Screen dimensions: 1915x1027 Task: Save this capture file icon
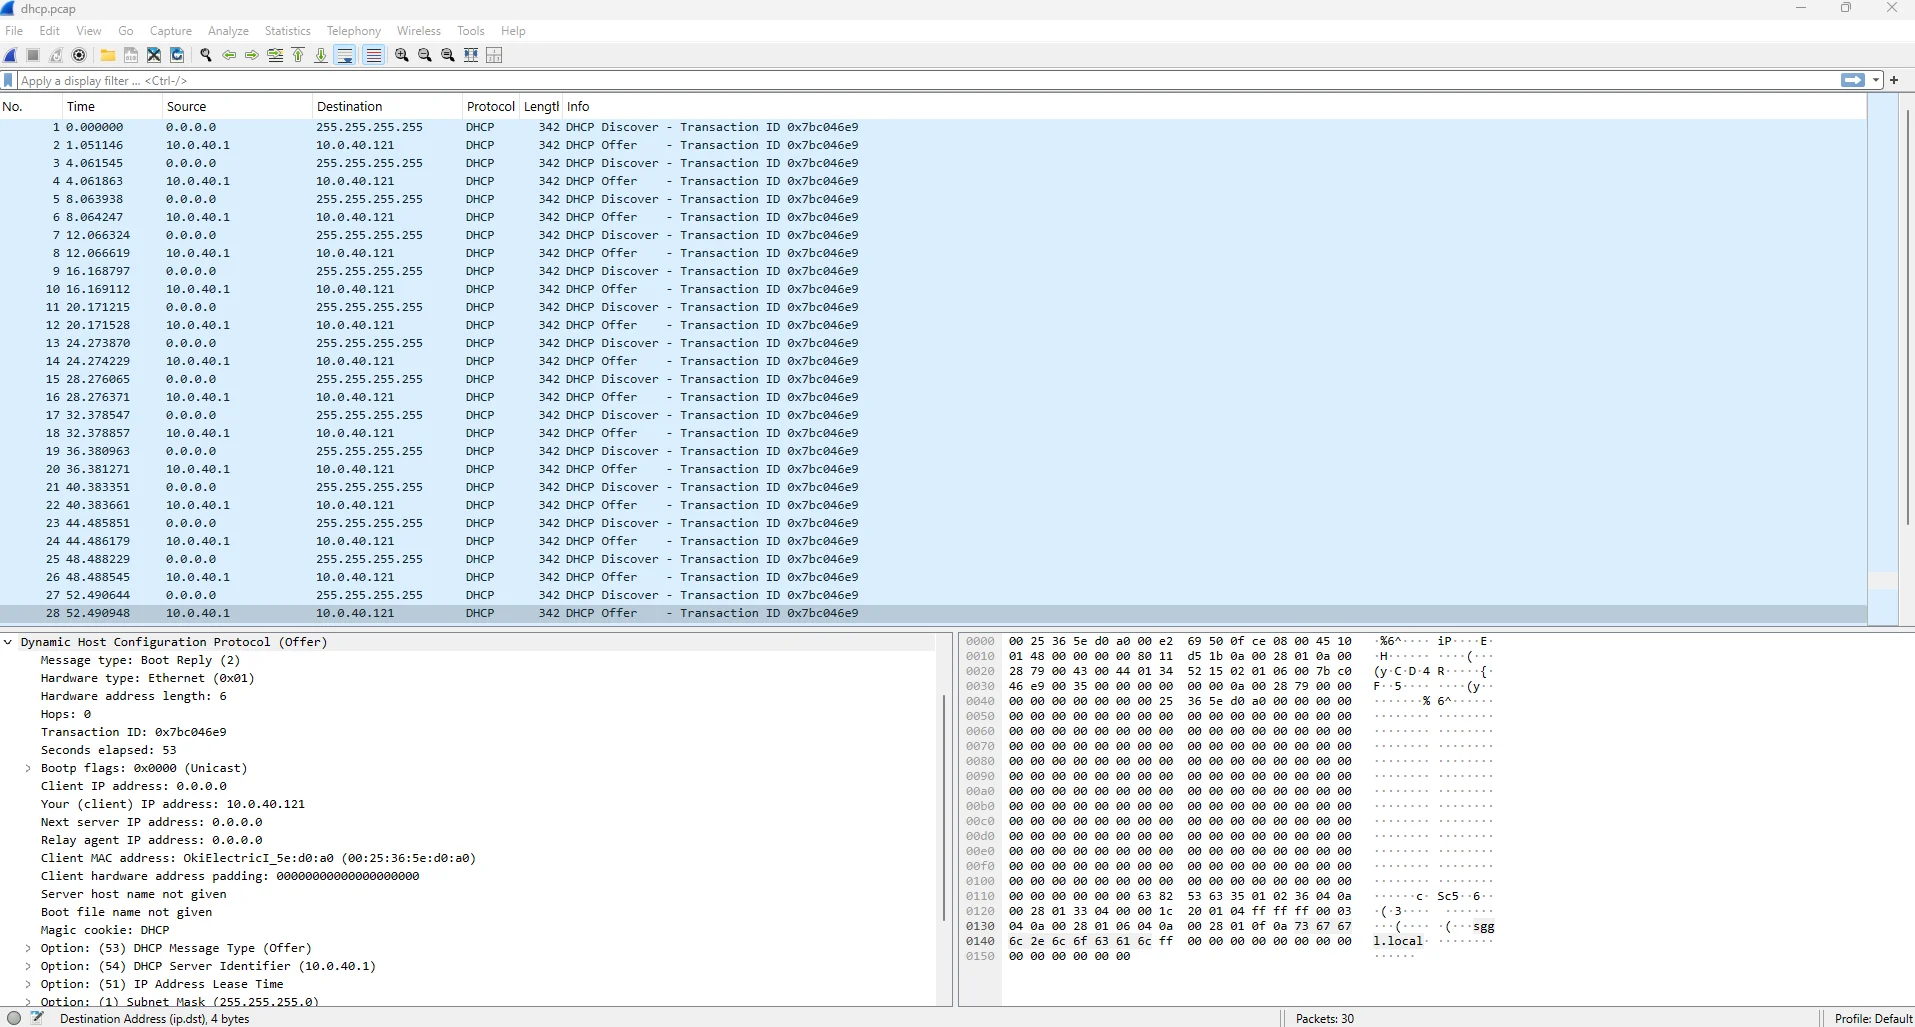(x=131, y=55)
